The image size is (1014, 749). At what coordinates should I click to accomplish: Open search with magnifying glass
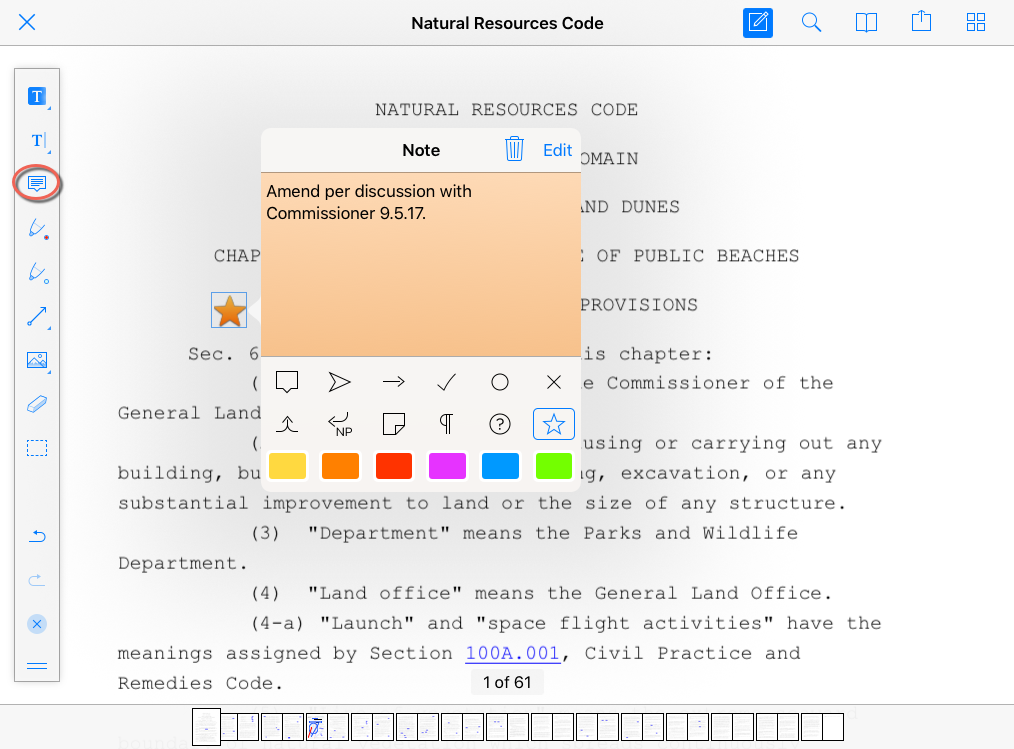click(812, 23)
